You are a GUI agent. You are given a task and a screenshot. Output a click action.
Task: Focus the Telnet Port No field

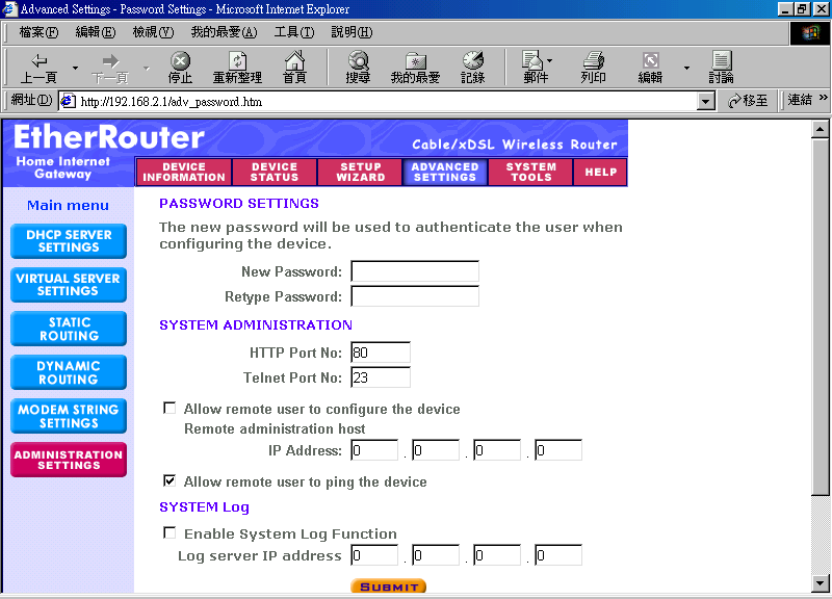pyautogui.click(x=380, y=377)
